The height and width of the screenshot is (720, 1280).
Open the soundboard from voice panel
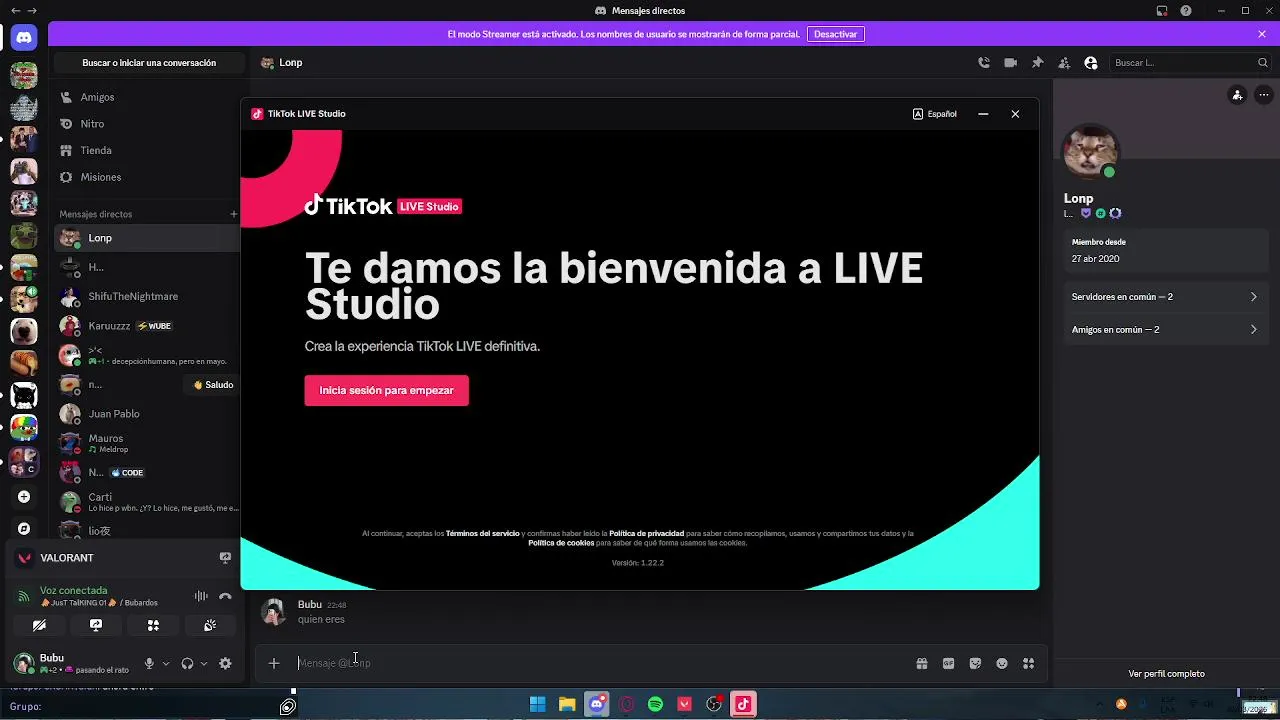[x=210, y=625]
